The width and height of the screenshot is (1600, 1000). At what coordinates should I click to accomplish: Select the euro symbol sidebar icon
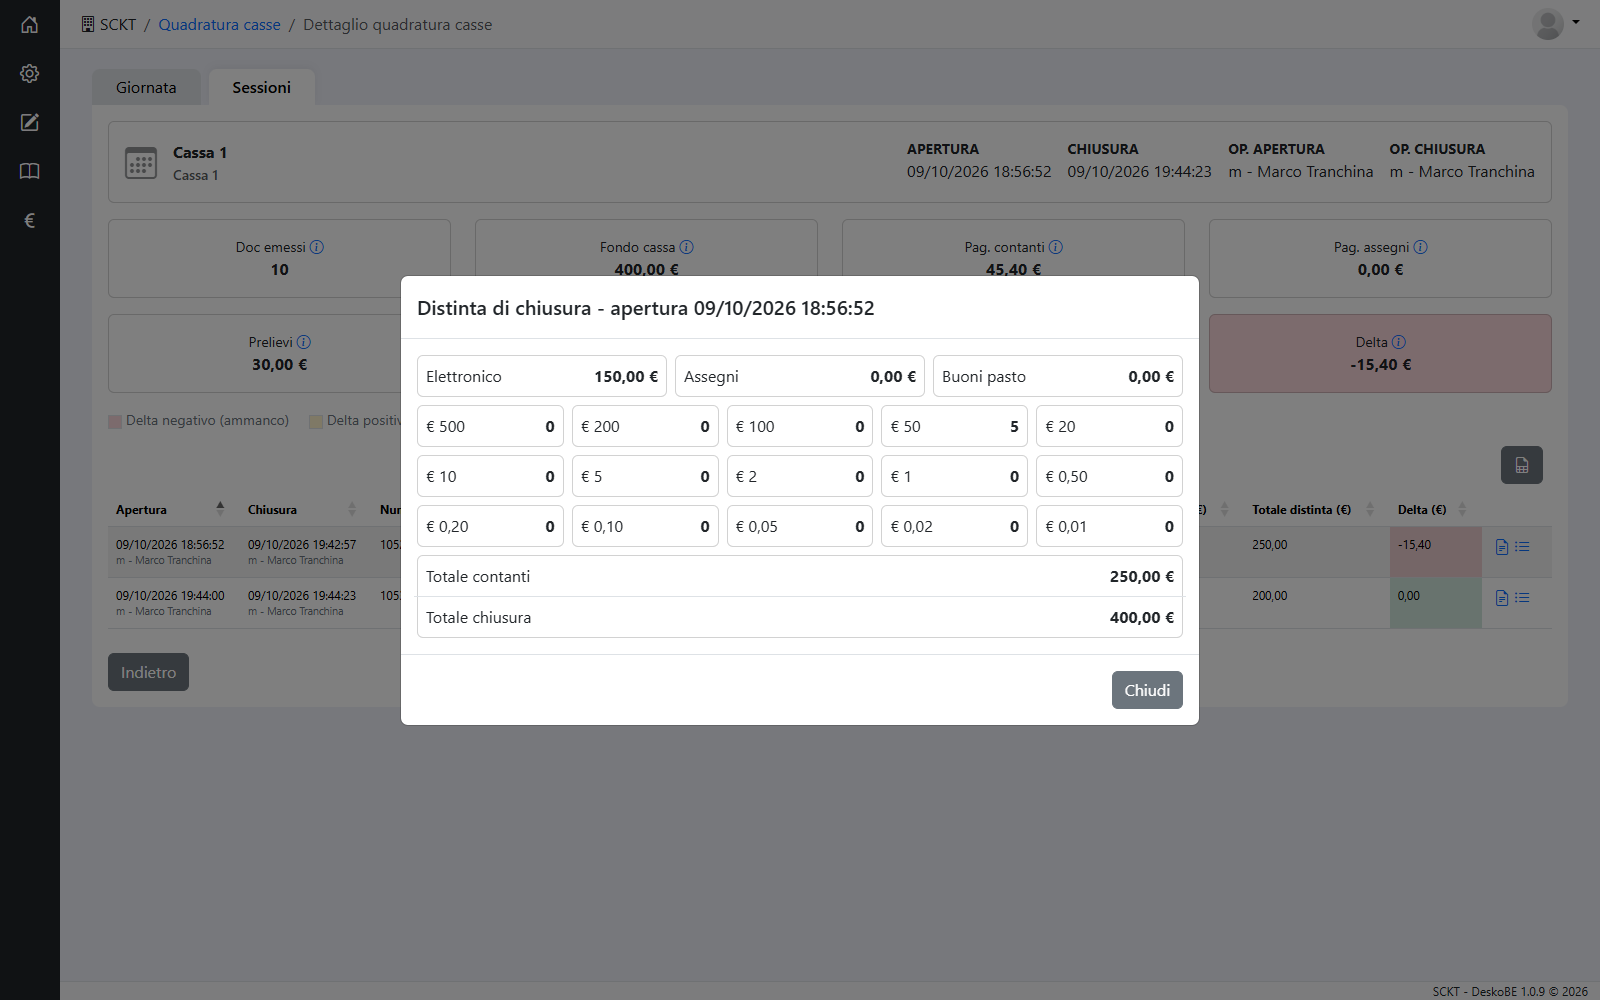tap(30, 220)
